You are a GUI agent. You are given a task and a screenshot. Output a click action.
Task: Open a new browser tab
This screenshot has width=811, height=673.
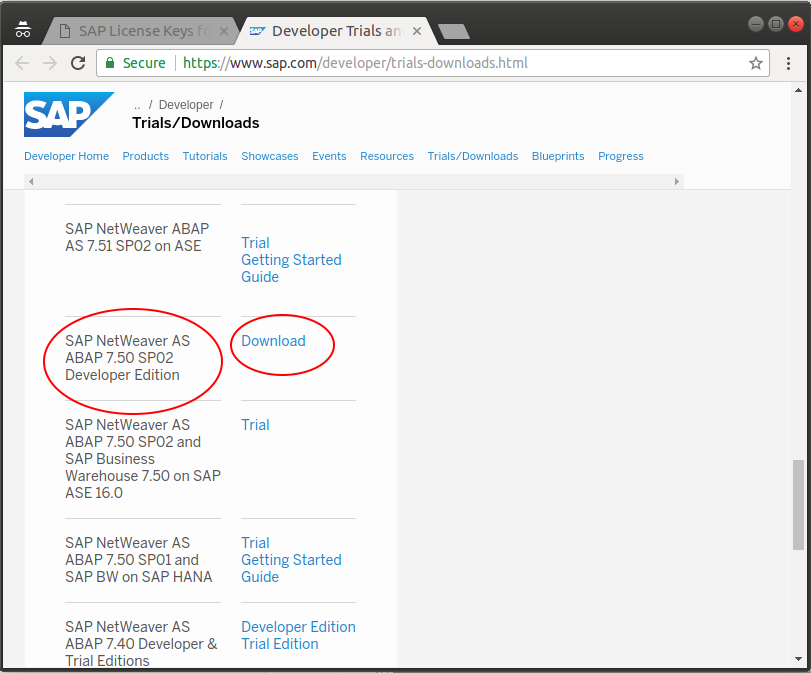point(454,31)
